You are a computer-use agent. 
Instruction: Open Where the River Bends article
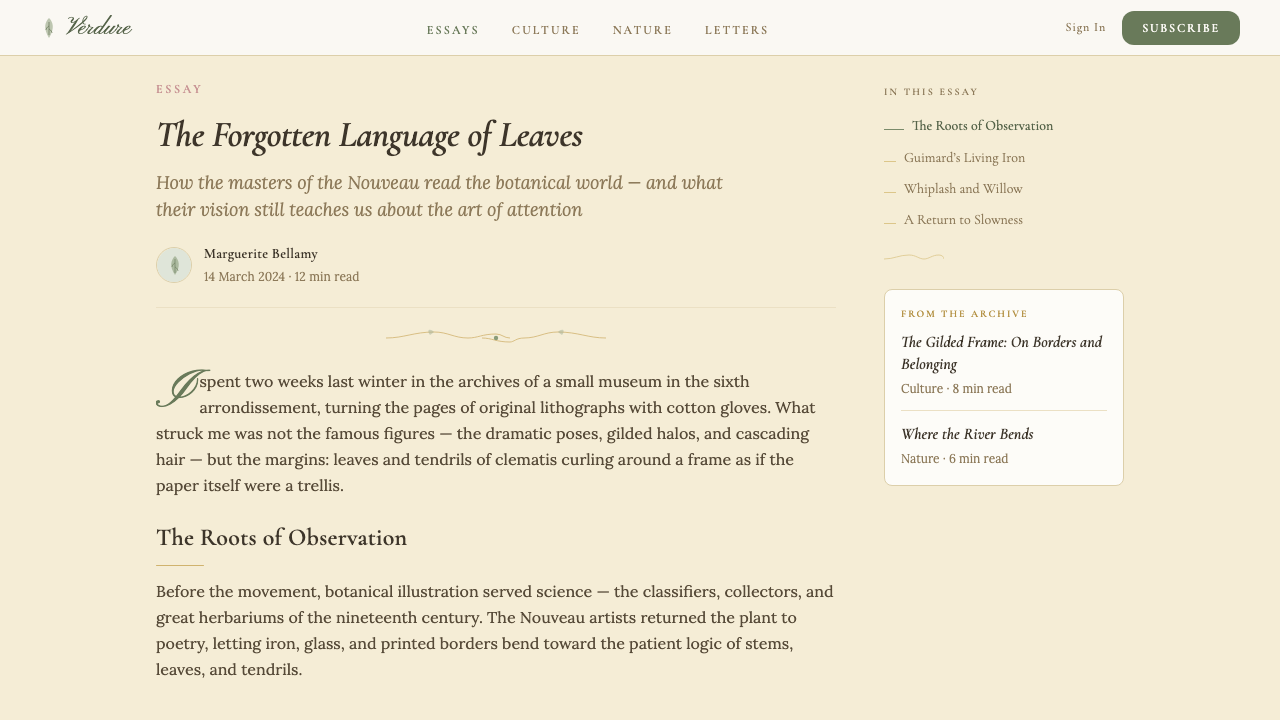[x=967, y=434]
